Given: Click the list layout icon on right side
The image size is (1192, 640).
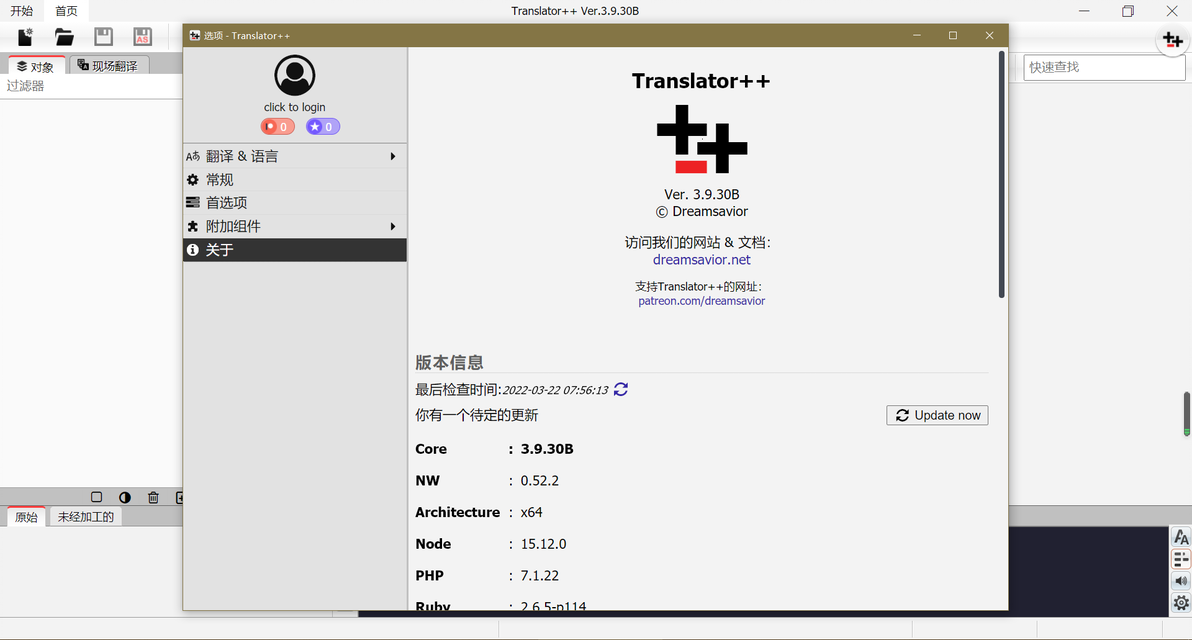Looking at the screenshot, I should click(x=1181, y=559).
